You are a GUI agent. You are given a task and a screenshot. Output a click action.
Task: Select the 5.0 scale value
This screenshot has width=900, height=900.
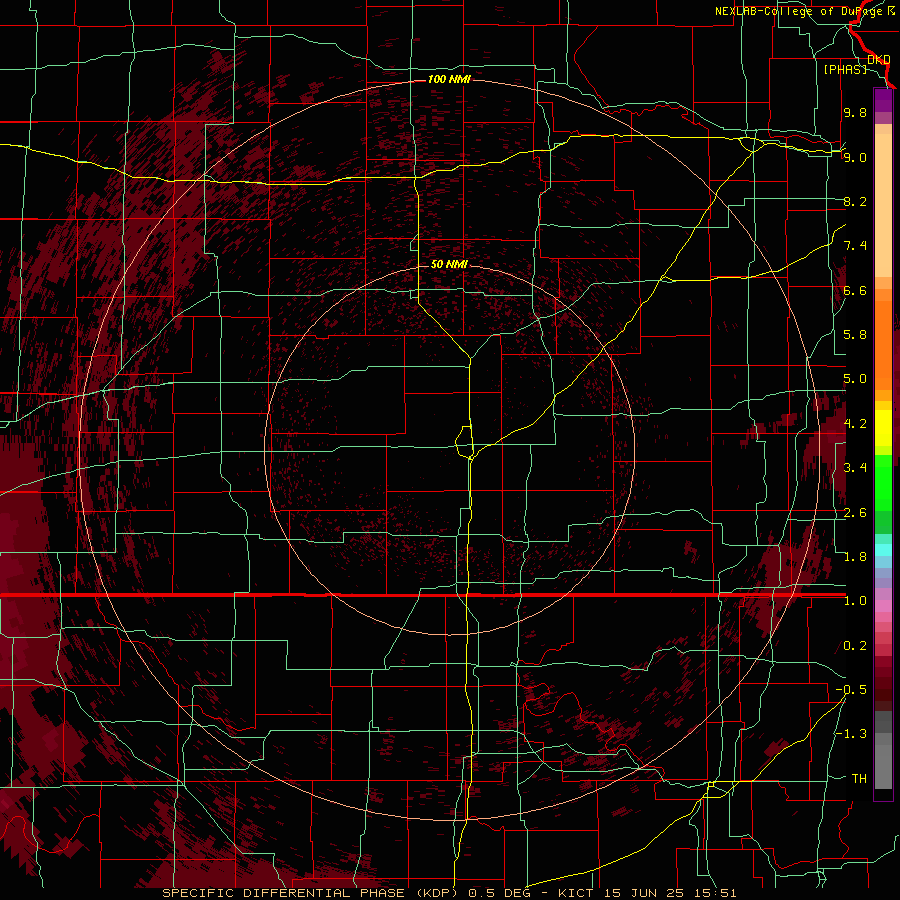pos(855,379)
